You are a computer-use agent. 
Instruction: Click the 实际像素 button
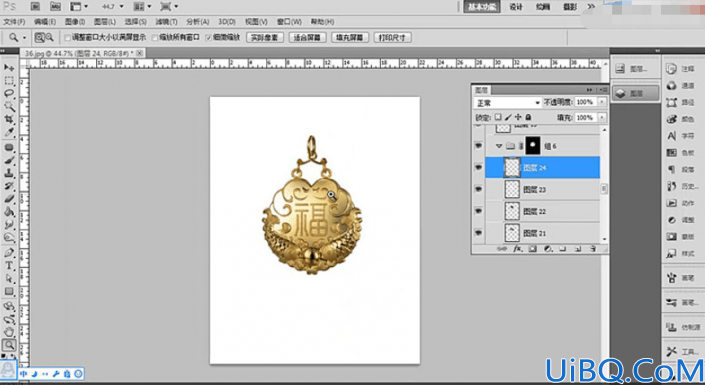(265, 38)
